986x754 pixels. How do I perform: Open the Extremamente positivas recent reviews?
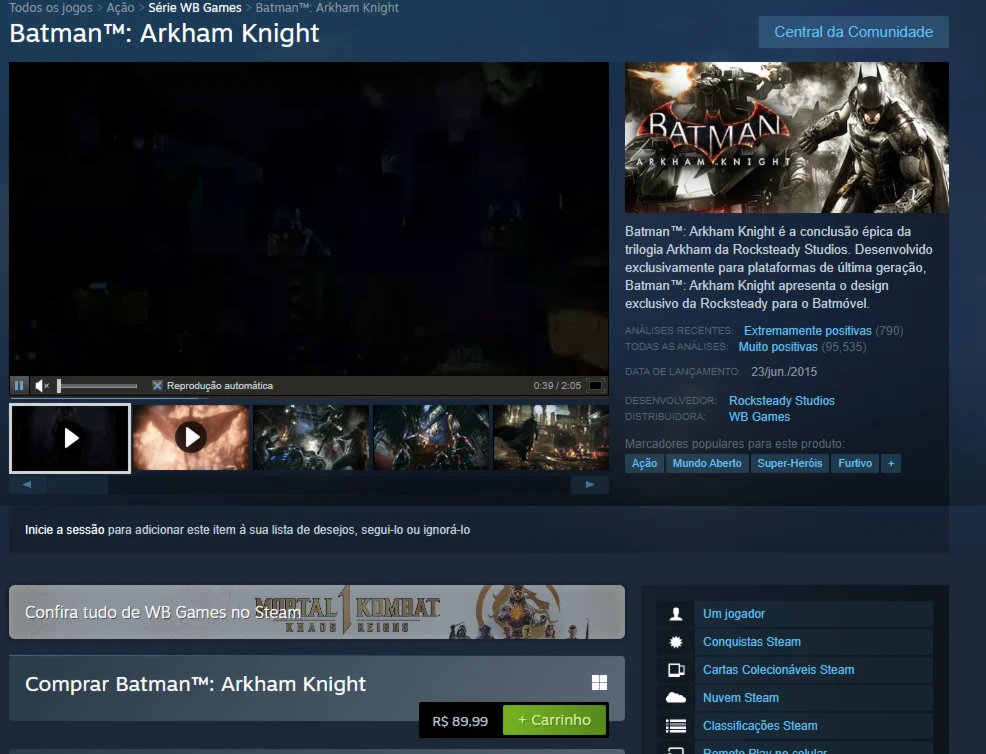807,331
